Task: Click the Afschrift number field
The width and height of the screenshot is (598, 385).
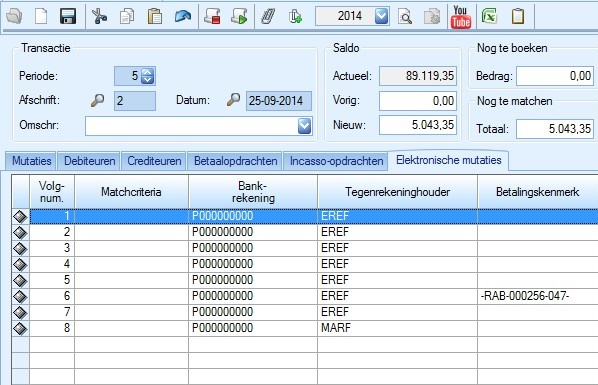Action: pyautogui.click(x=135, y=101)
